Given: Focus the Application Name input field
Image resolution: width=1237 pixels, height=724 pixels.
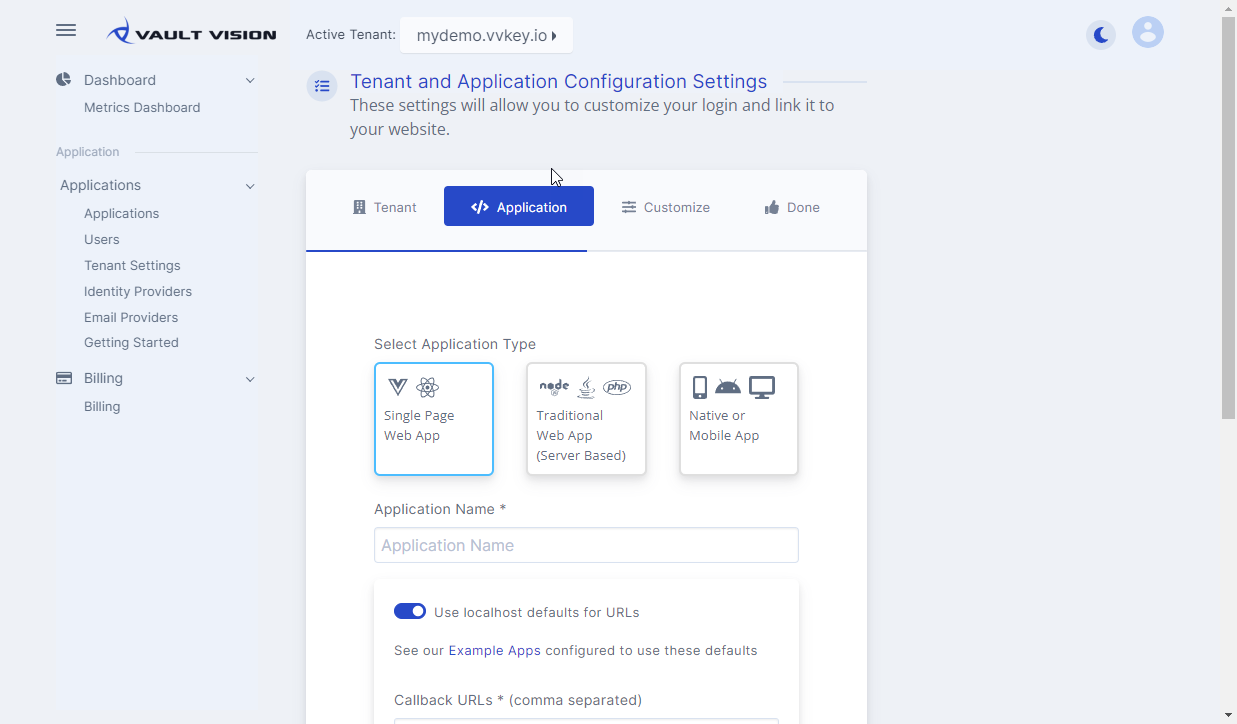Looking at the screenshot, I should (586, 545).
